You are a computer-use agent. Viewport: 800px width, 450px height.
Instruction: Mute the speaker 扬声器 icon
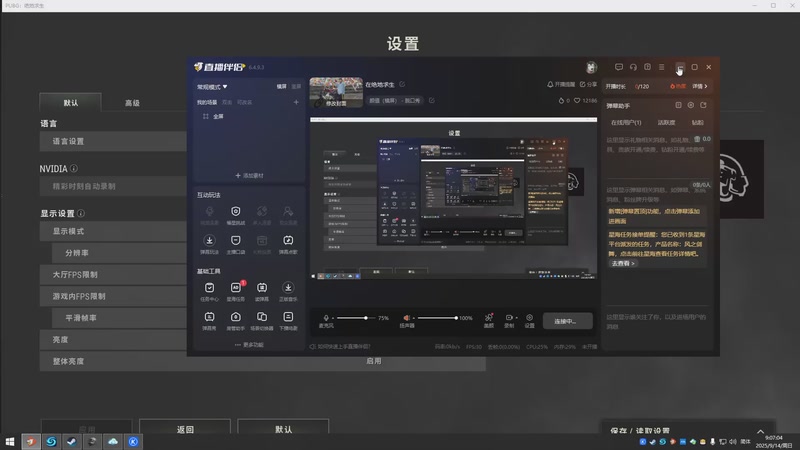coord(407,318)
